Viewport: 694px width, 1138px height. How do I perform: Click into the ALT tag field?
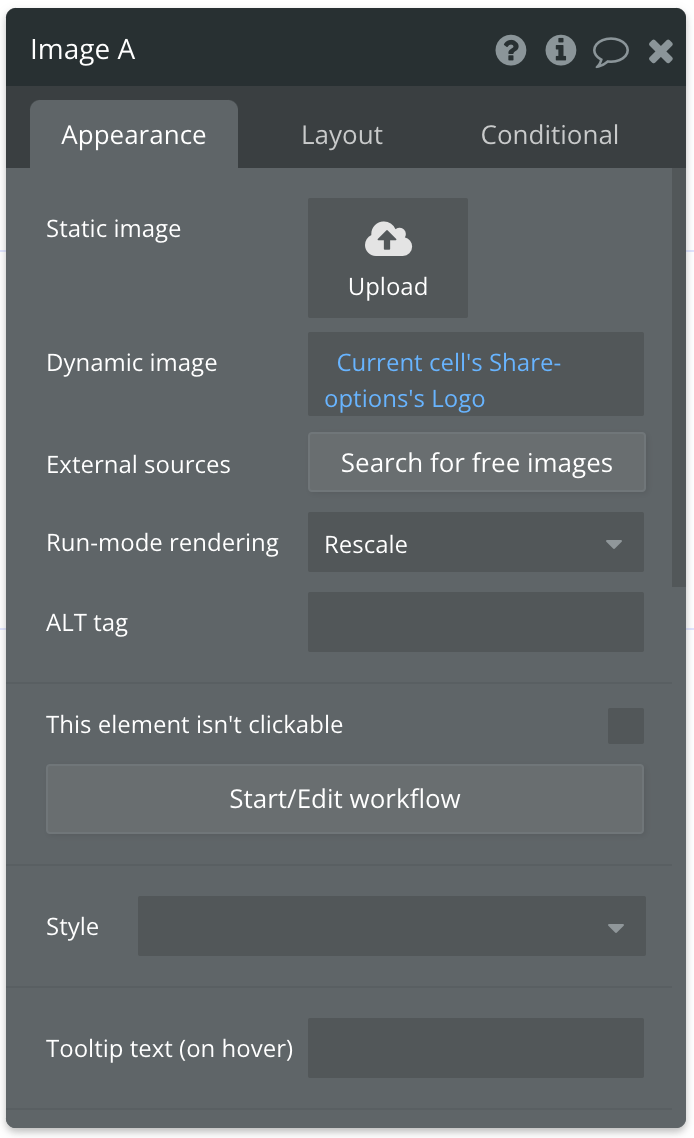[475, 622]
